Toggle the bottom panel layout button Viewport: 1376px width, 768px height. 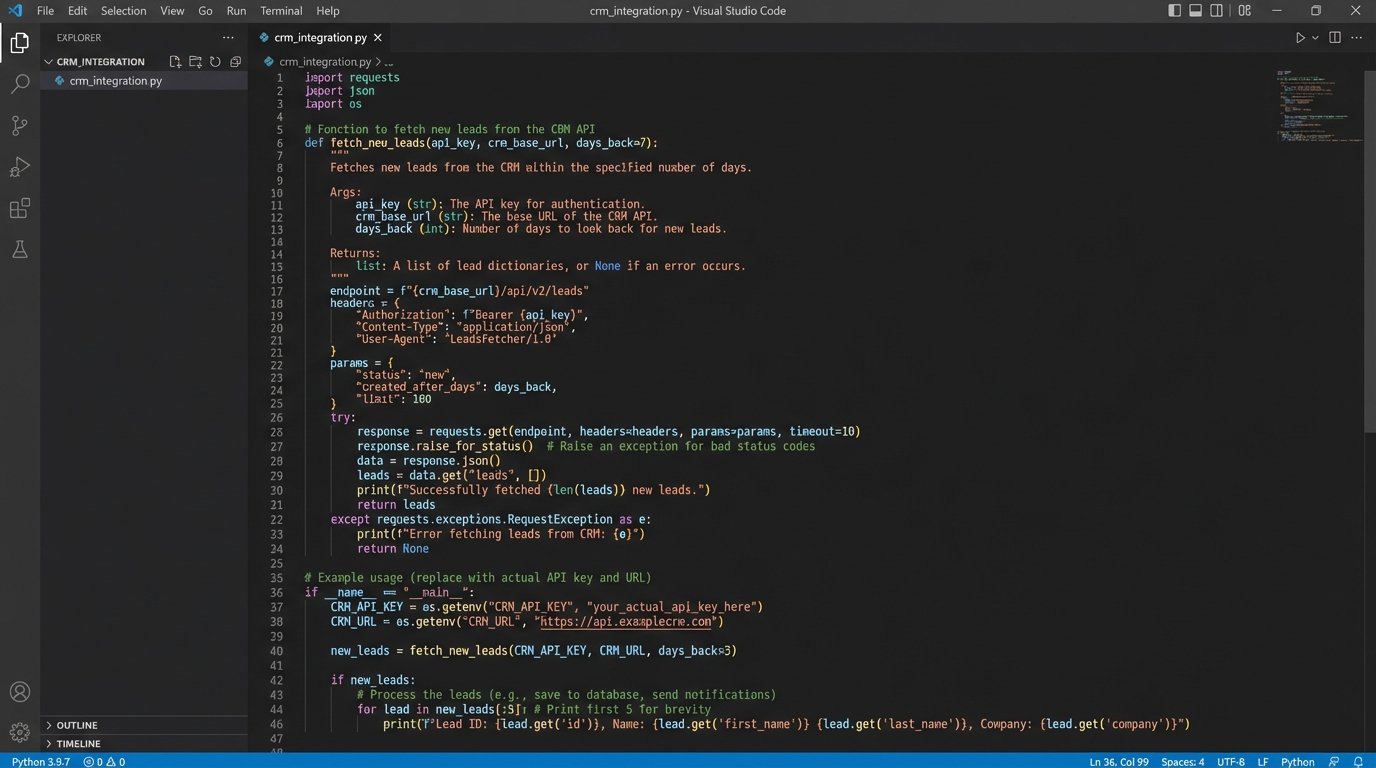coord(1195,11)
